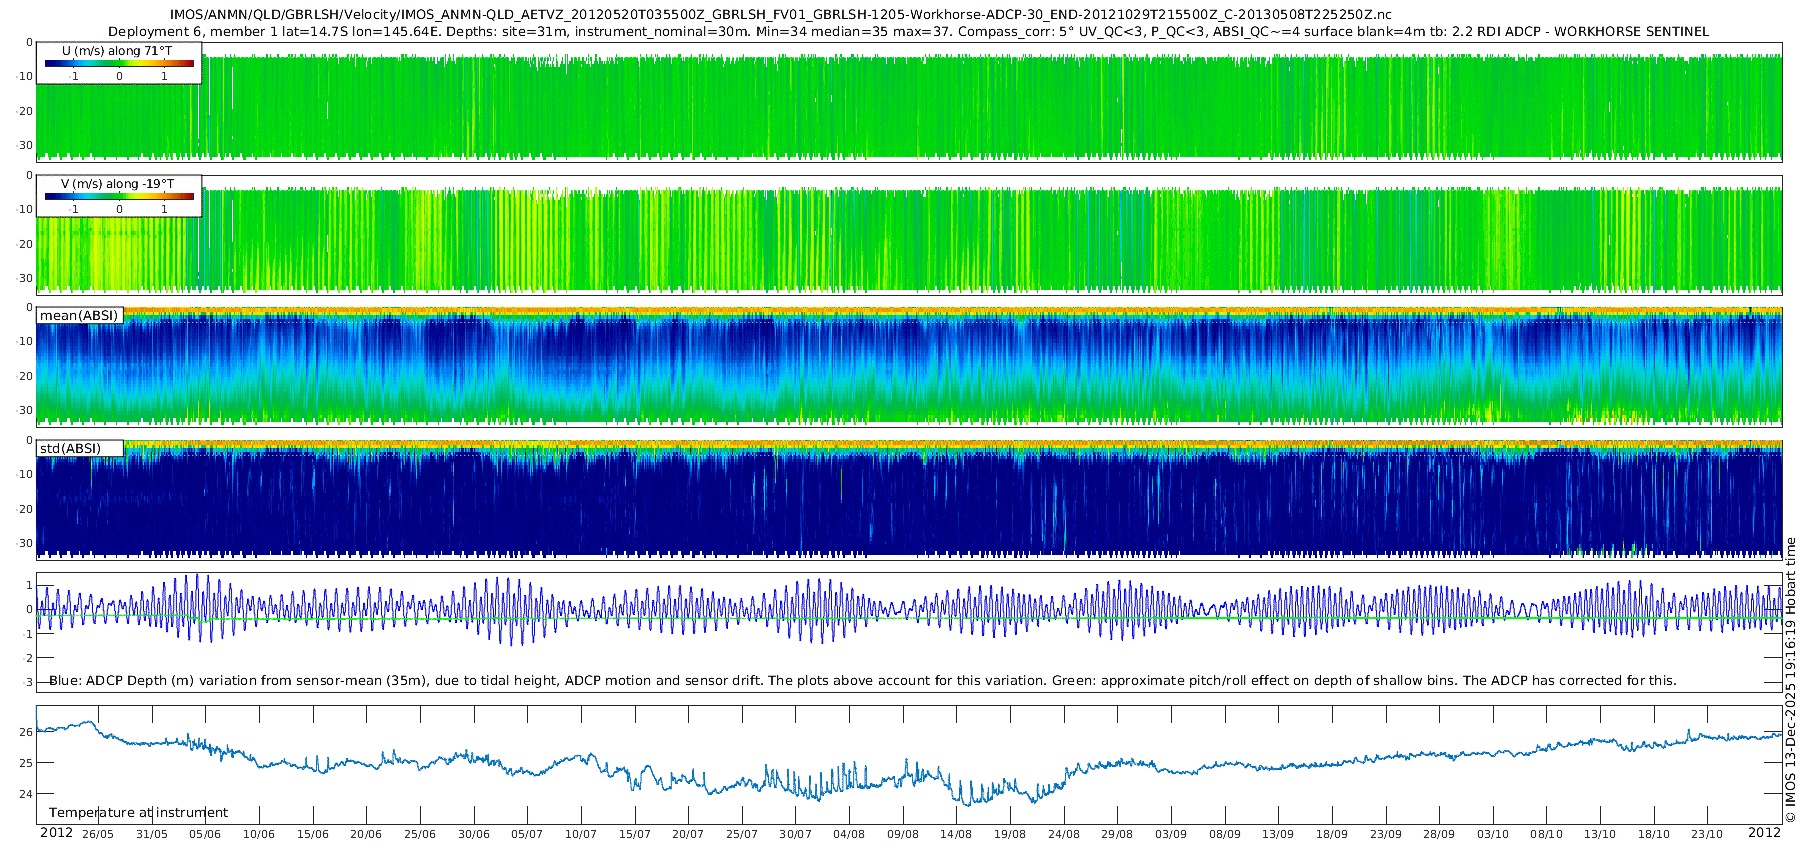The height and width of the screenshot is (850, 1800).
Task: Select the 'U (m/s) along 71°T' legend title
Action: click(117, 50)
